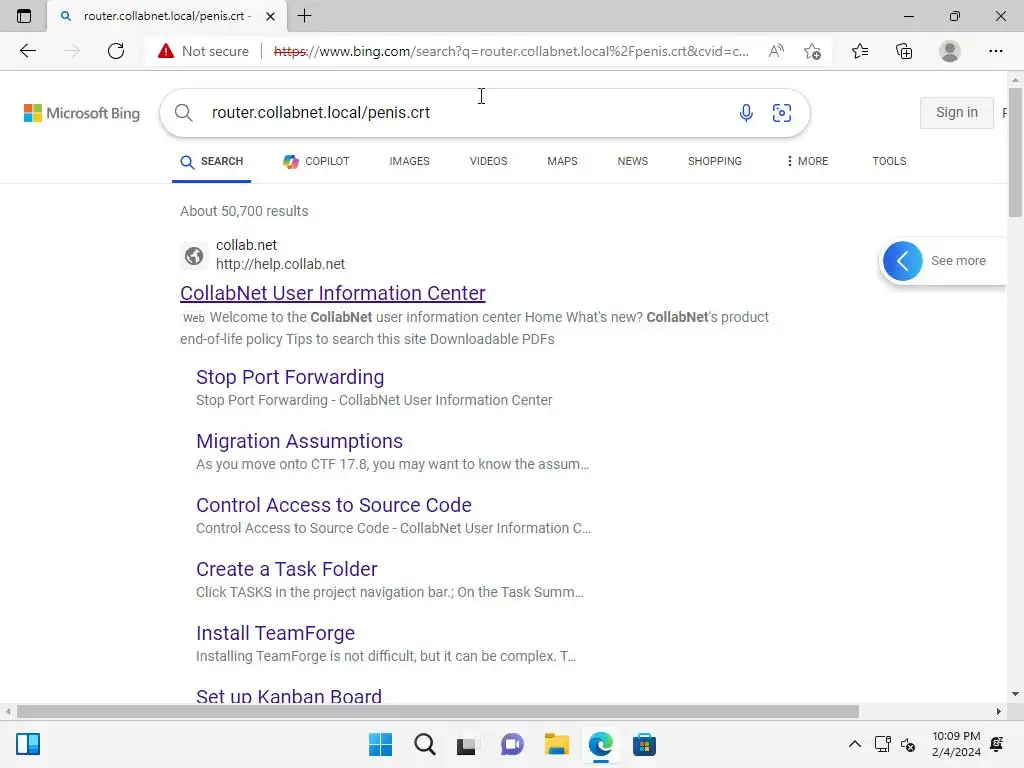The width and height of the screenshot is (1024, 768).
Task: Open Microsoft Store from taskbar
Action: pos(644,744)
